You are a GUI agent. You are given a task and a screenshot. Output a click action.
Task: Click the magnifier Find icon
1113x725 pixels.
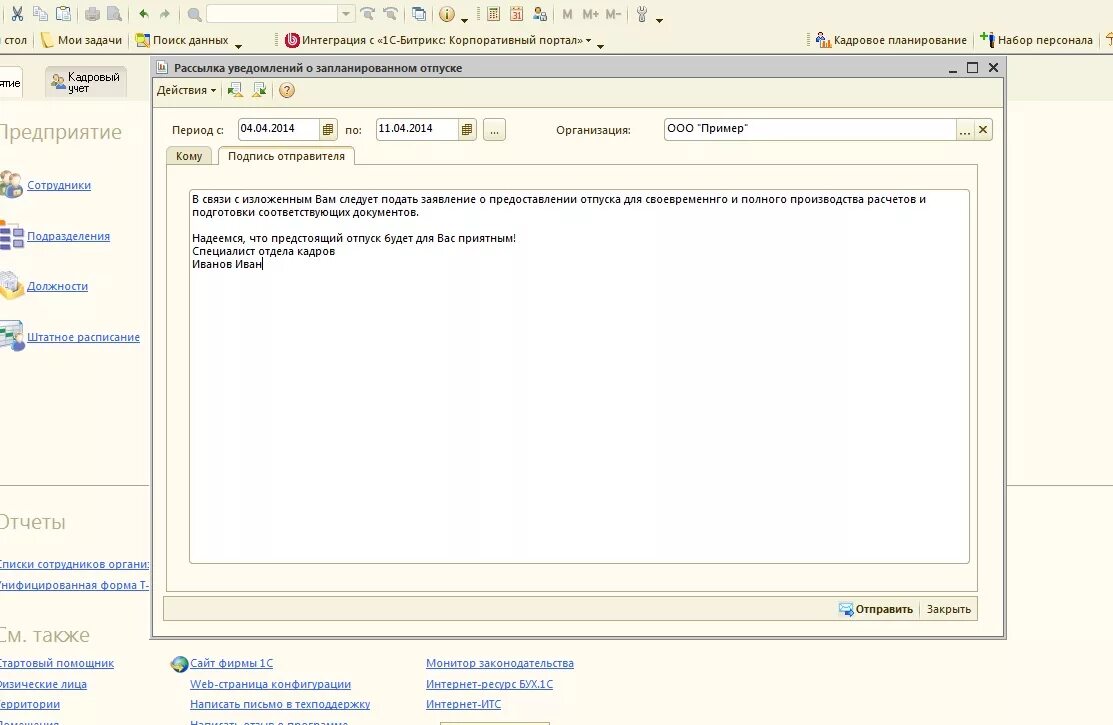[x=194, y=13]
